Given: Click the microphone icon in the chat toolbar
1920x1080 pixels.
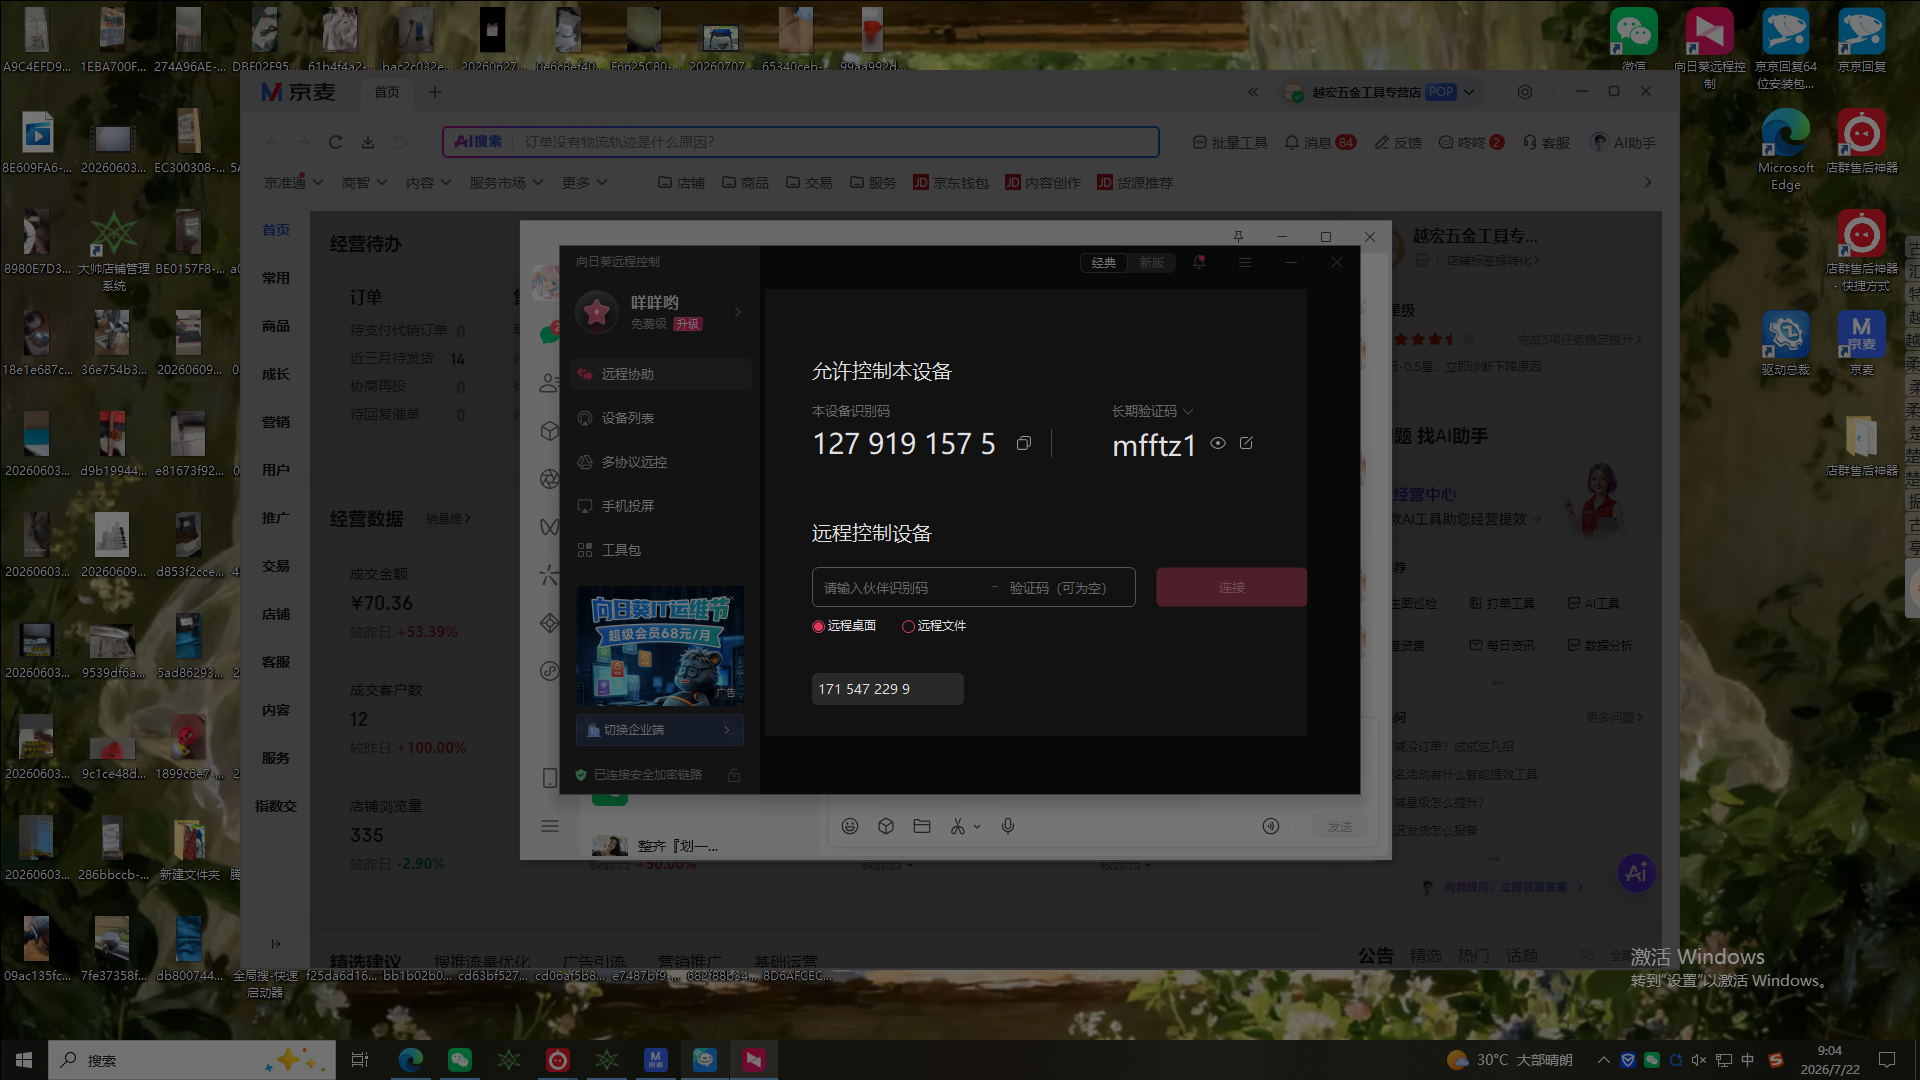Looking at the screenshot, I should pyautogui.click(x=1008, y=826).
